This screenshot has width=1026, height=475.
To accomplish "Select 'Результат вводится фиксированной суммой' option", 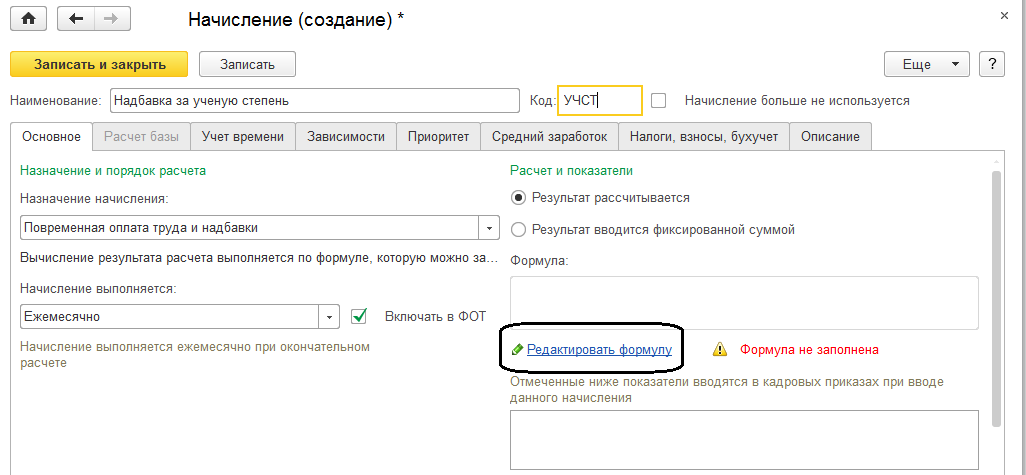I will [x=518, y=229].
